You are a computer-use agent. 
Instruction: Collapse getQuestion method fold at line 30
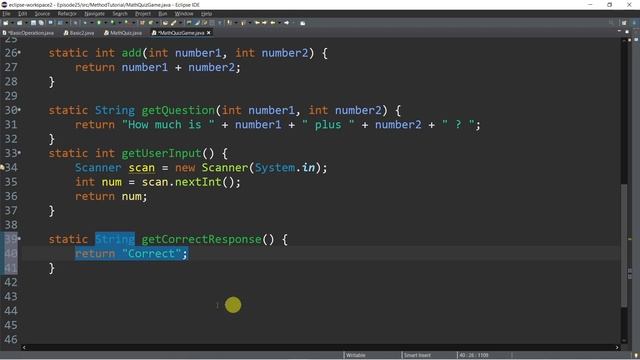[20, 110]
